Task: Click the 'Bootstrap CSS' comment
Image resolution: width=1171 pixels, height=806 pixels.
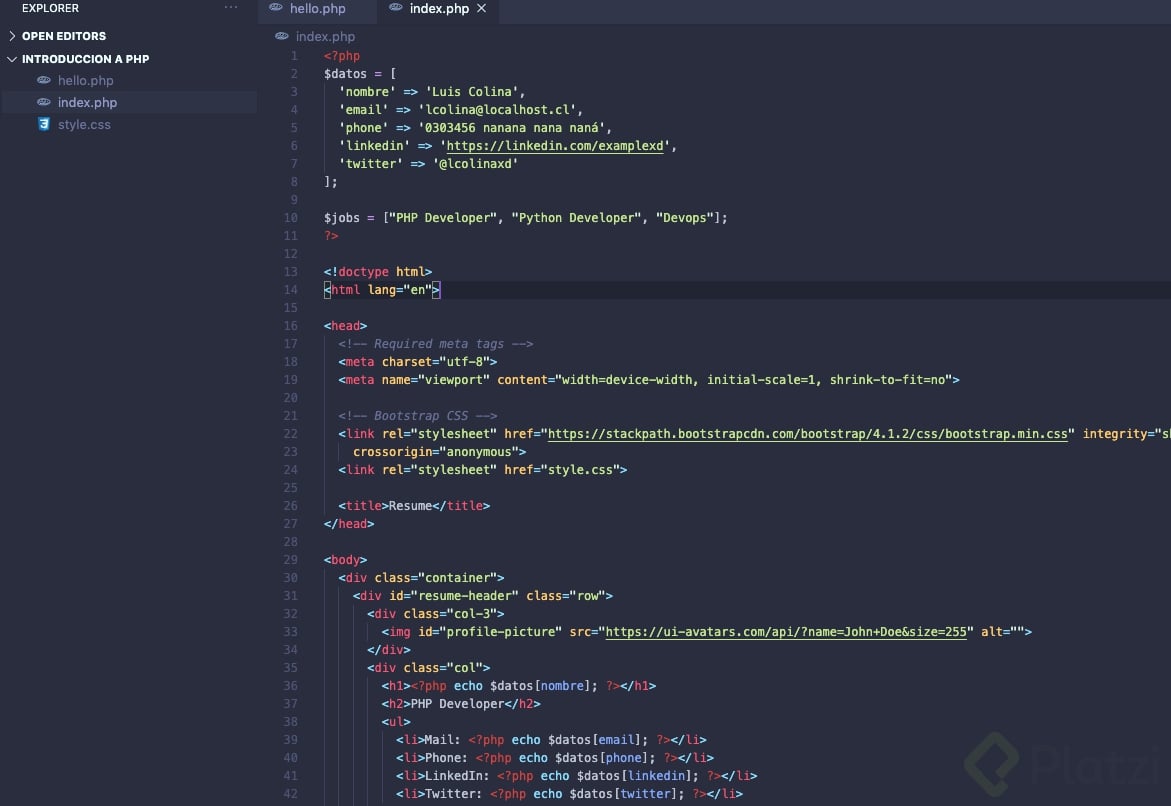Action: click(417, 416)
